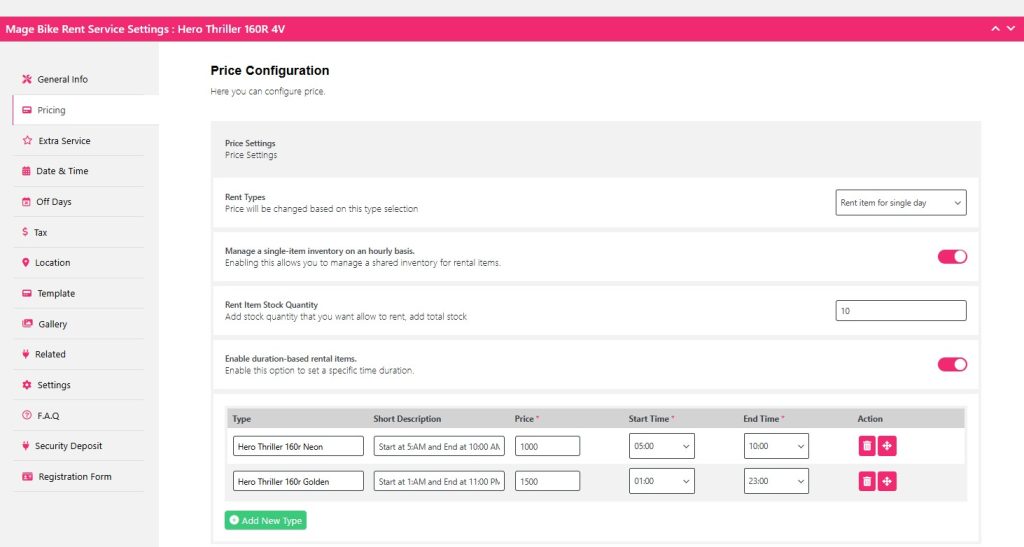Delete the Hero Thriller 160r Golden row
Viewport: 1024px width, 547px height.
(x=867, y=482)
